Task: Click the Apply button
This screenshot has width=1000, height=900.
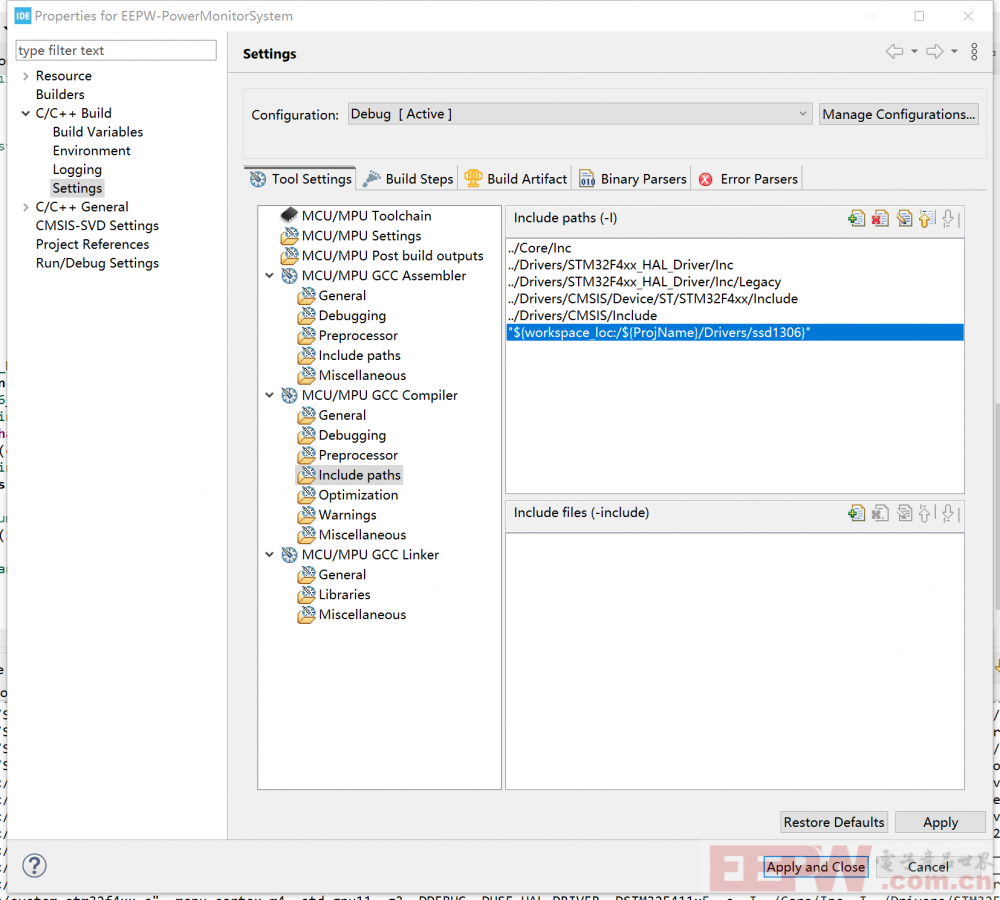Action: 940,822
